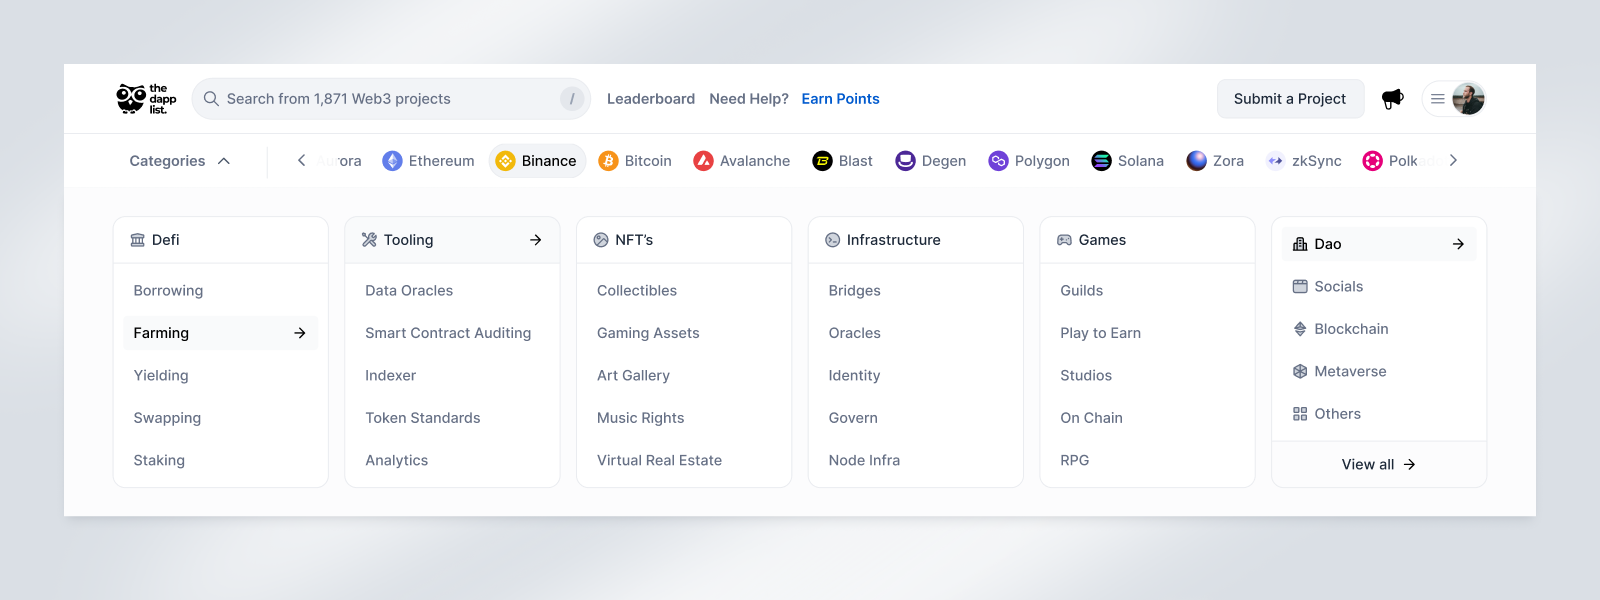Click the Blast logo icon

(x=823, y=161)
